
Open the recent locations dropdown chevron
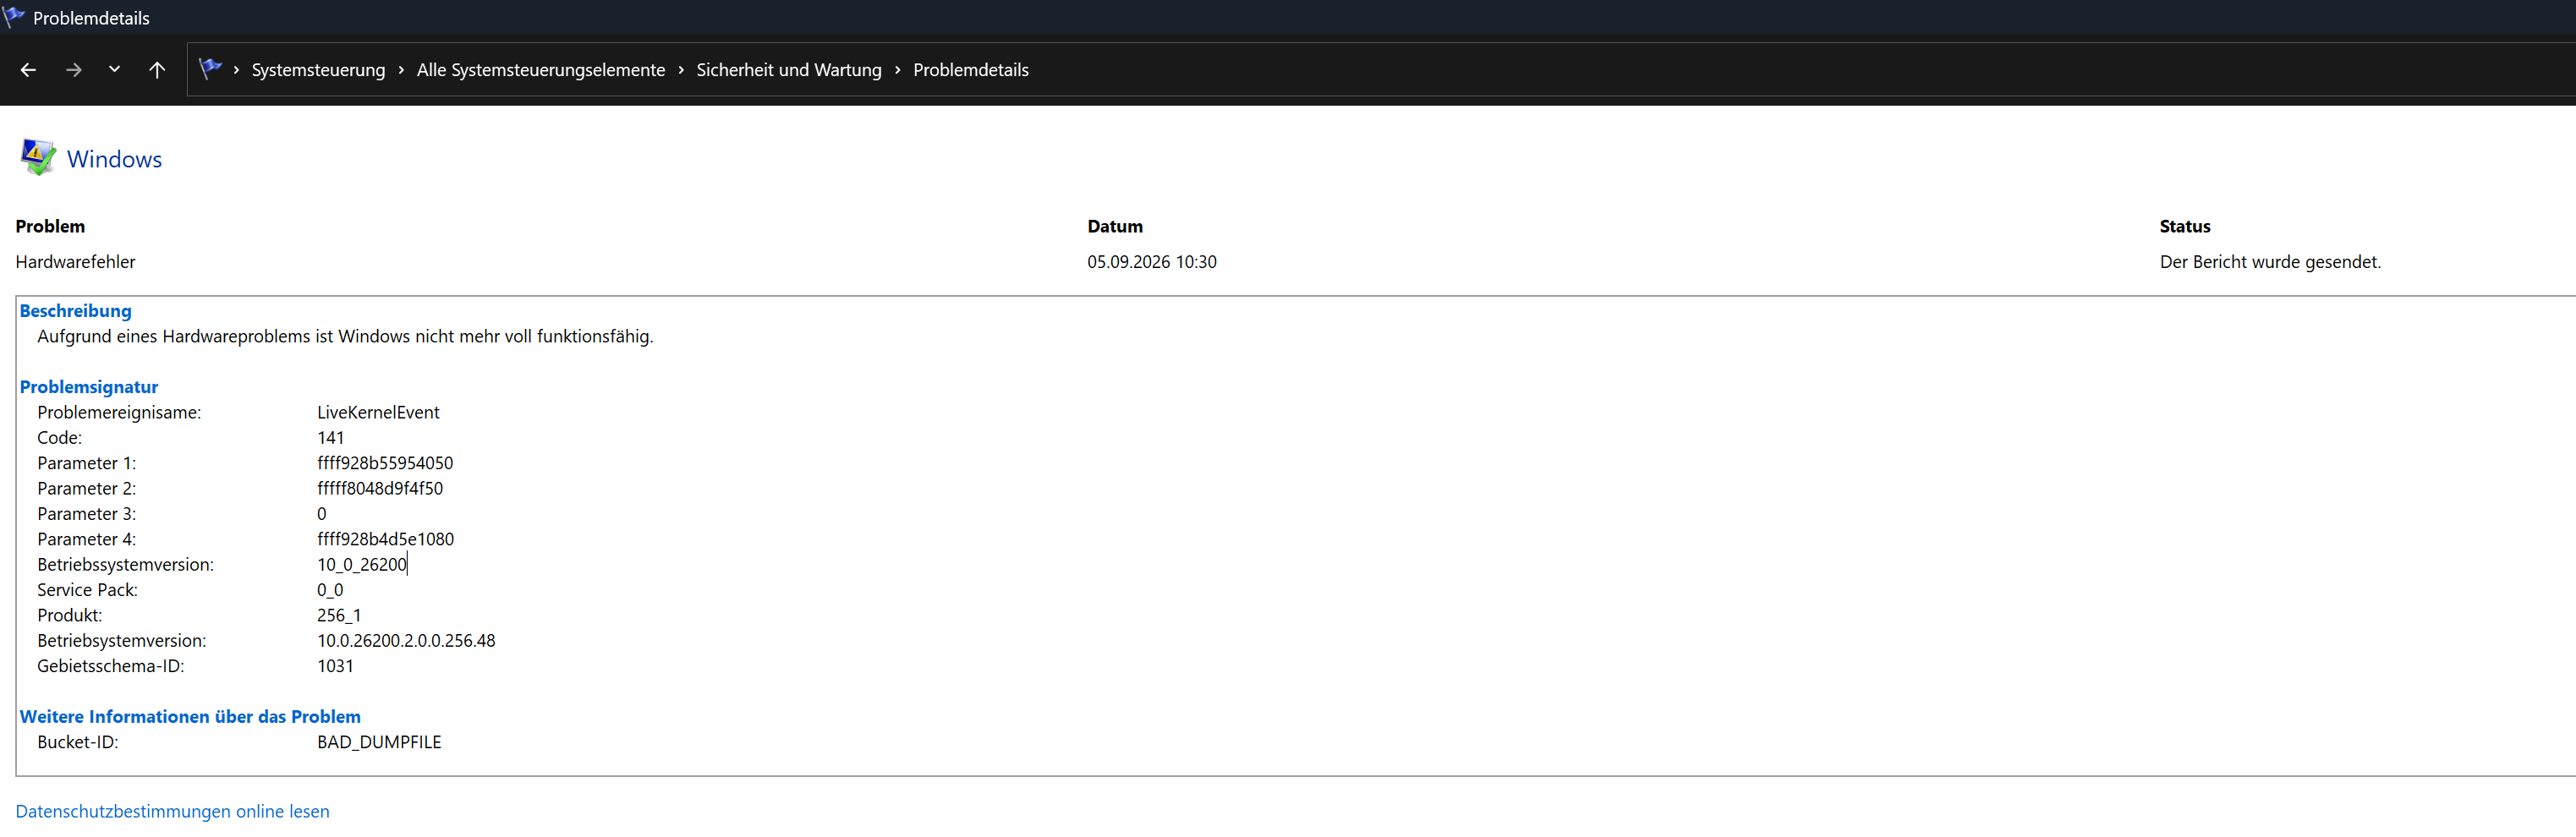point(114,69)
